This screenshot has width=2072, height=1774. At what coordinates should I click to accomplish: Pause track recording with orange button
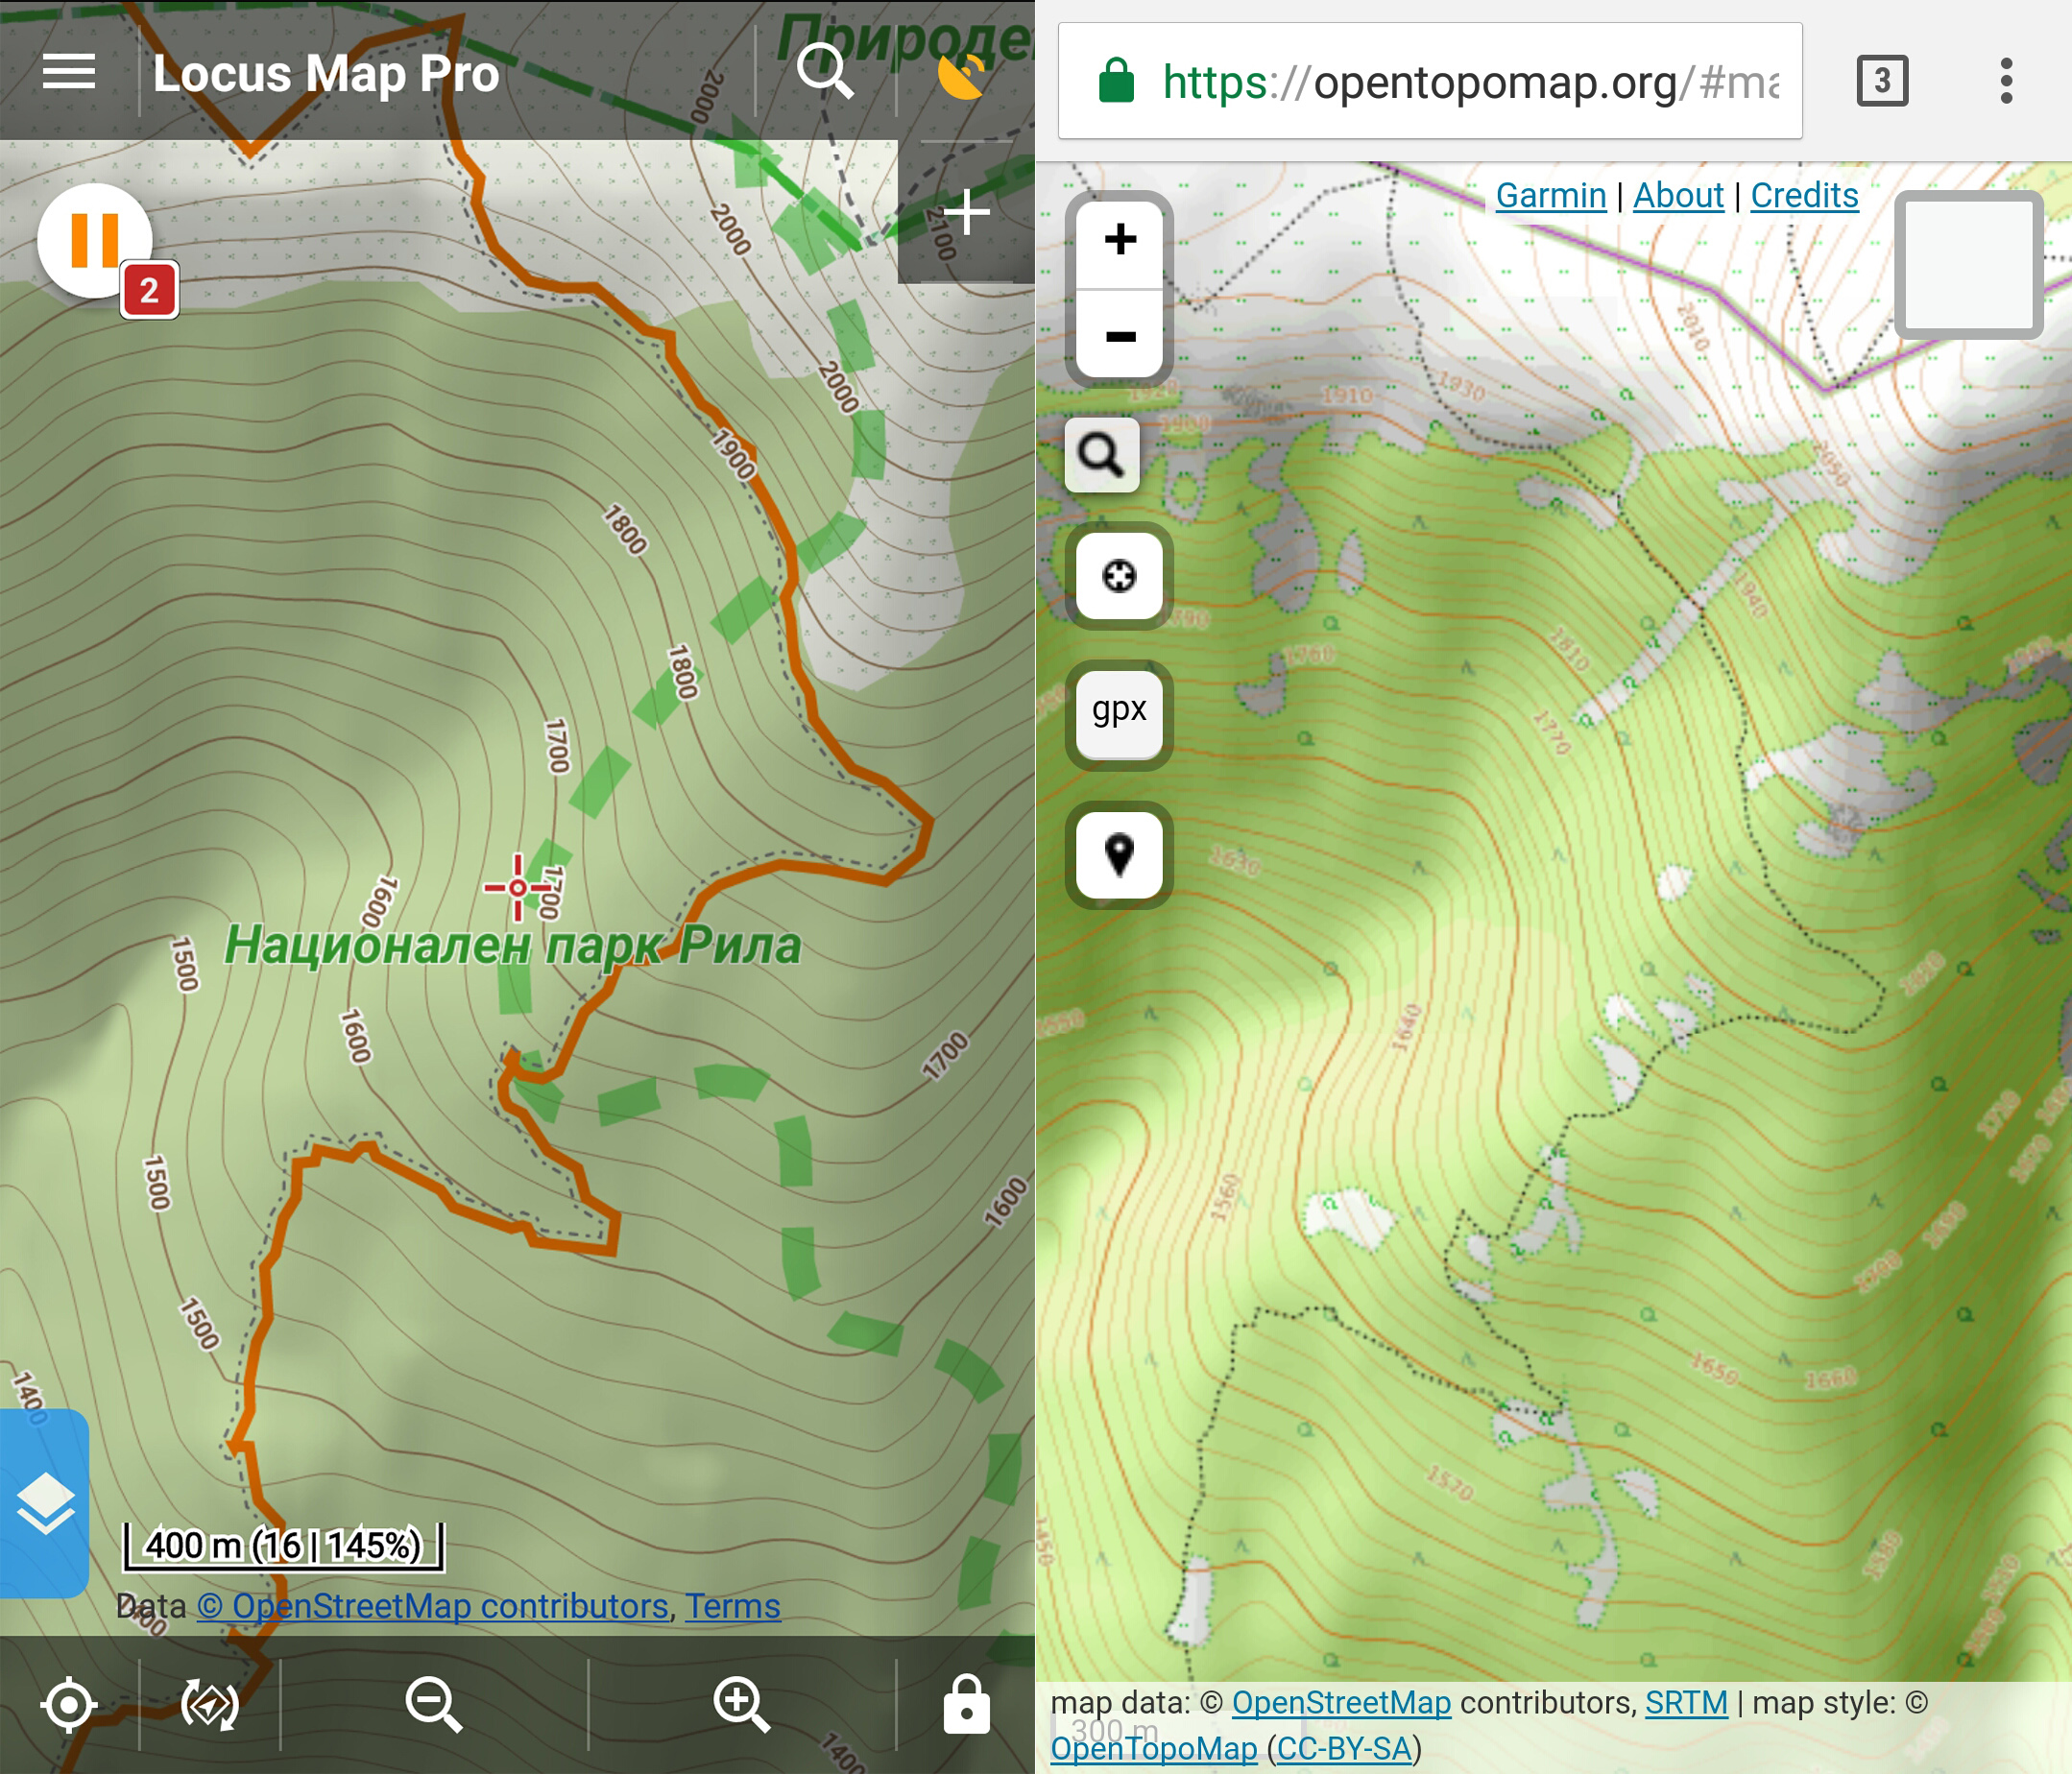click(x=95, y=240)
